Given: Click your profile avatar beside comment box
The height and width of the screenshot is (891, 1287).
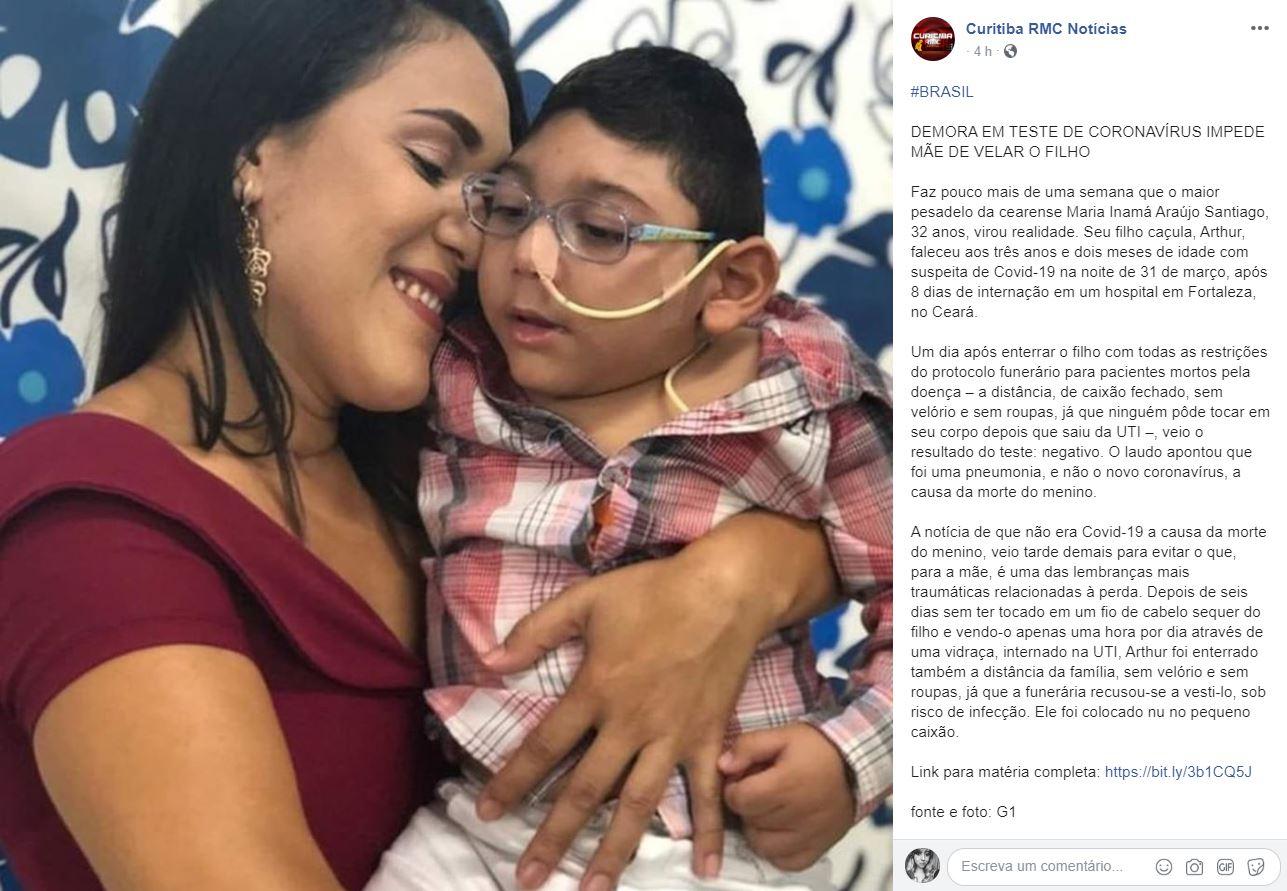Looking at the screenshot, I should click(x=922, y=865).
